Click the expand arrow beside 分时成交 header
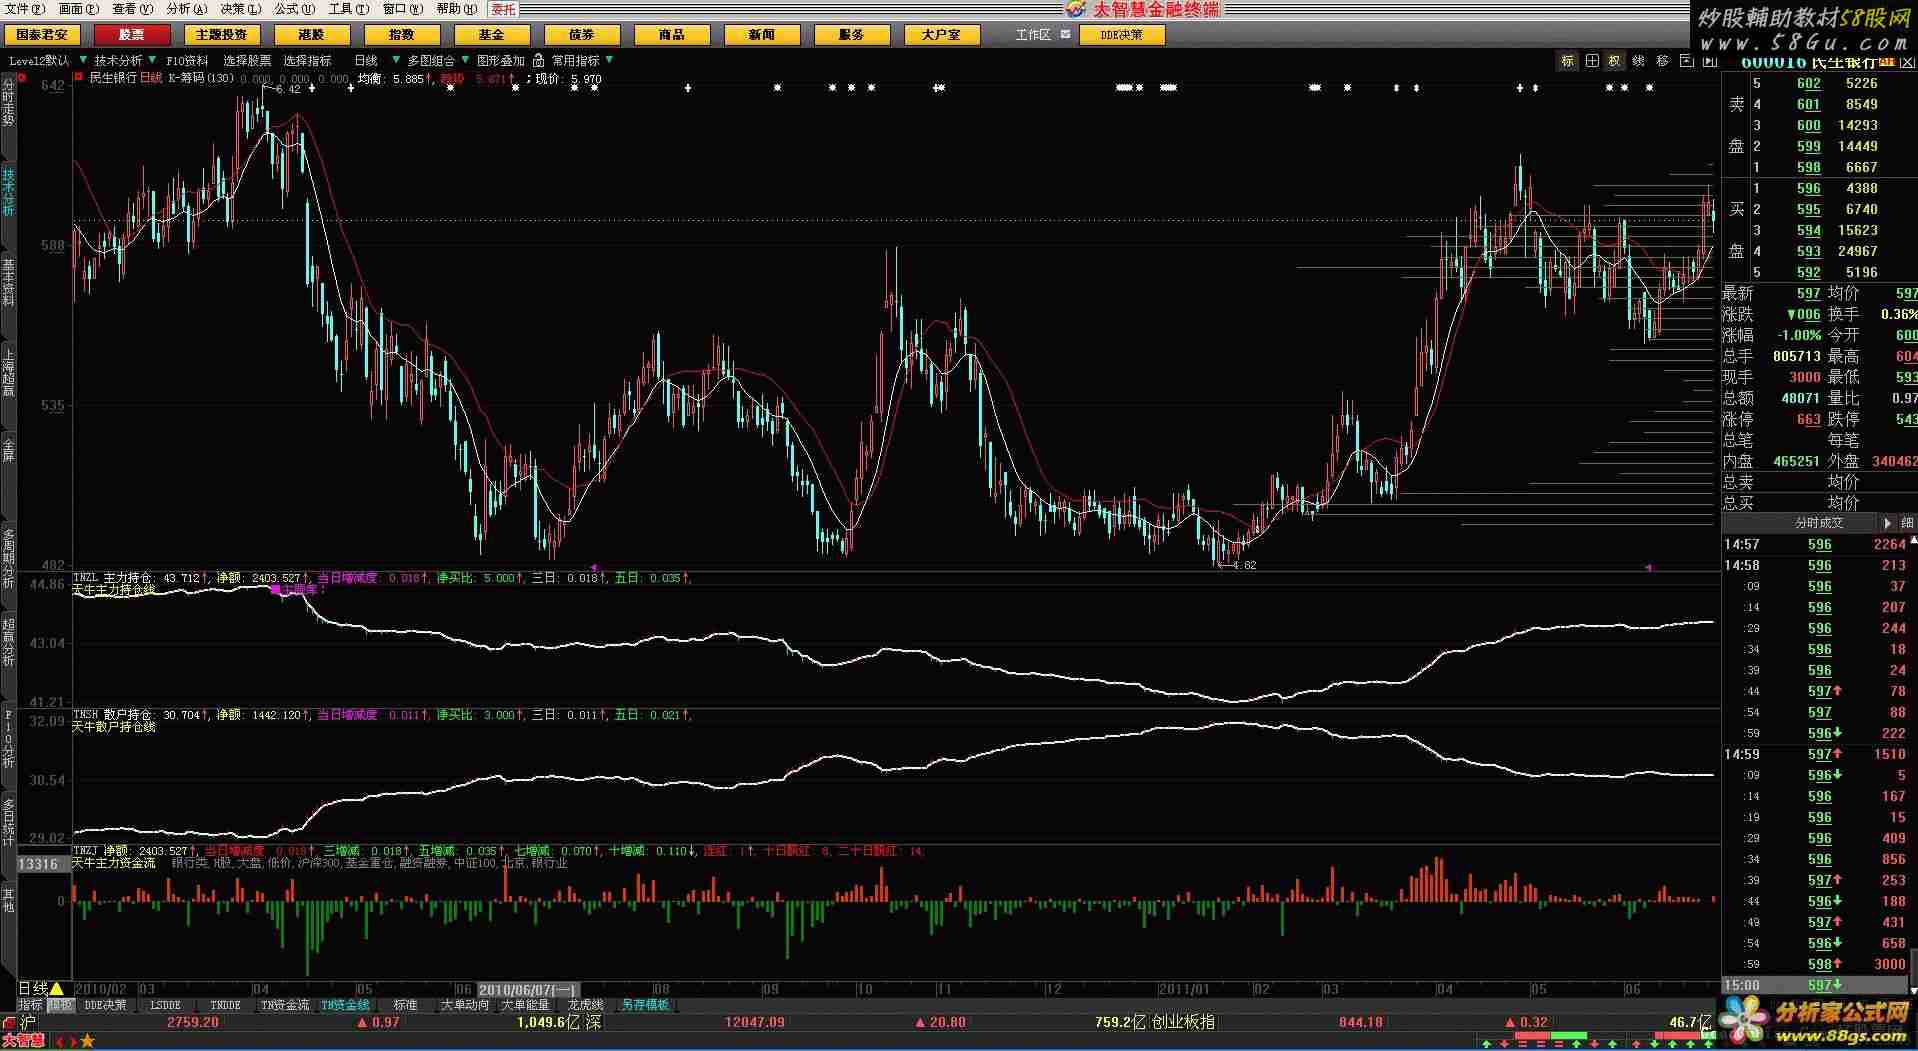 coord(1887,523)
